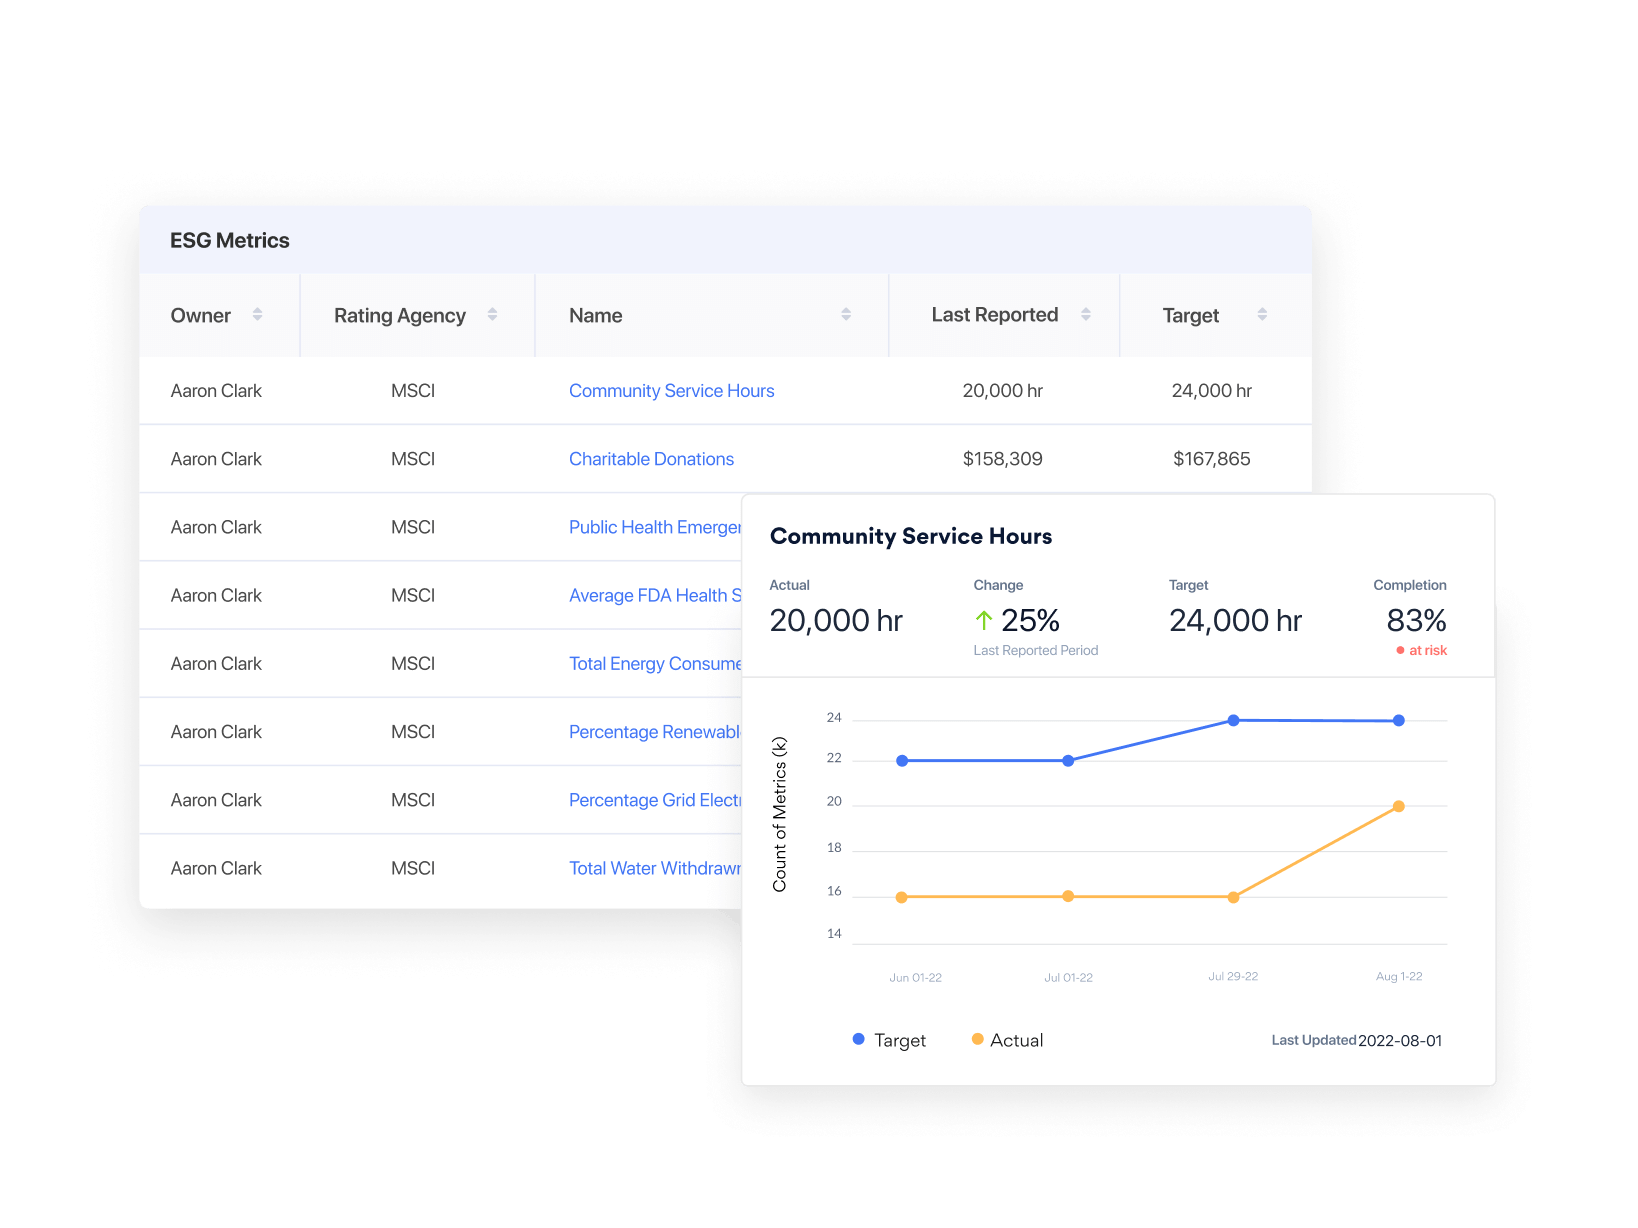Click the Rating Agency sort arrows

(492, 315)
